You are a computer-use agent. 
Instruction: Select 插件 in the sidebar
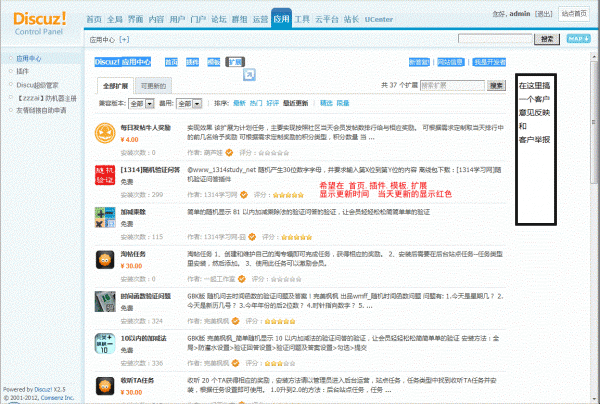(22, 71)
